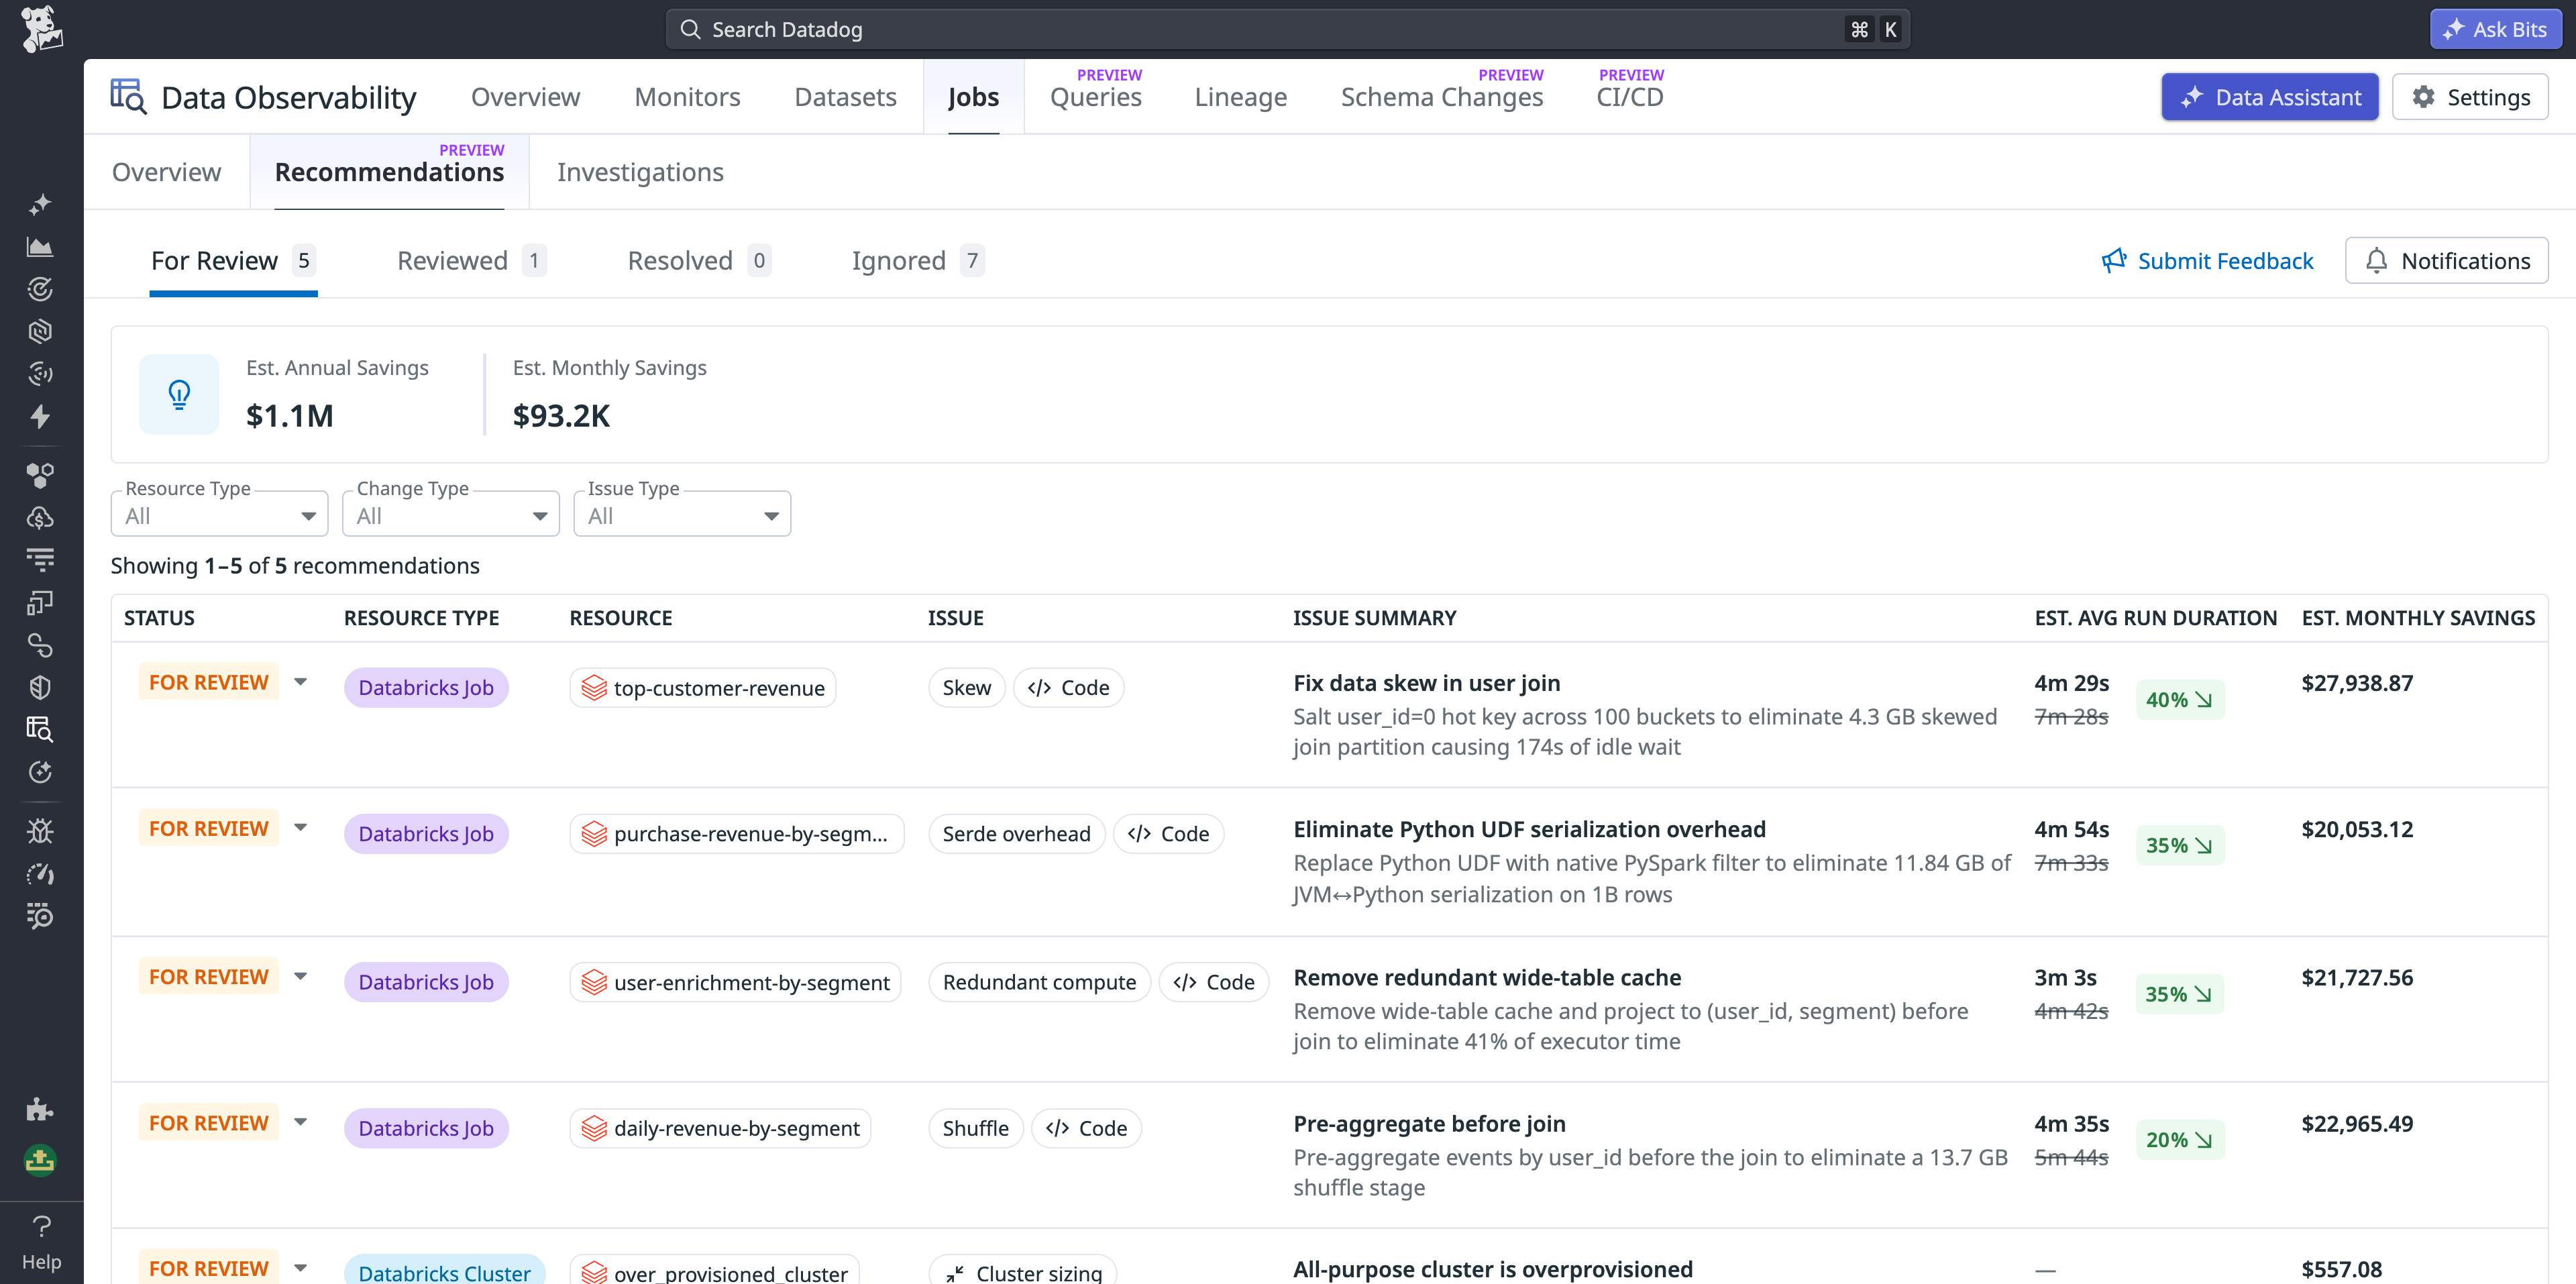Open the CI/CD tab

[1629, 97]
